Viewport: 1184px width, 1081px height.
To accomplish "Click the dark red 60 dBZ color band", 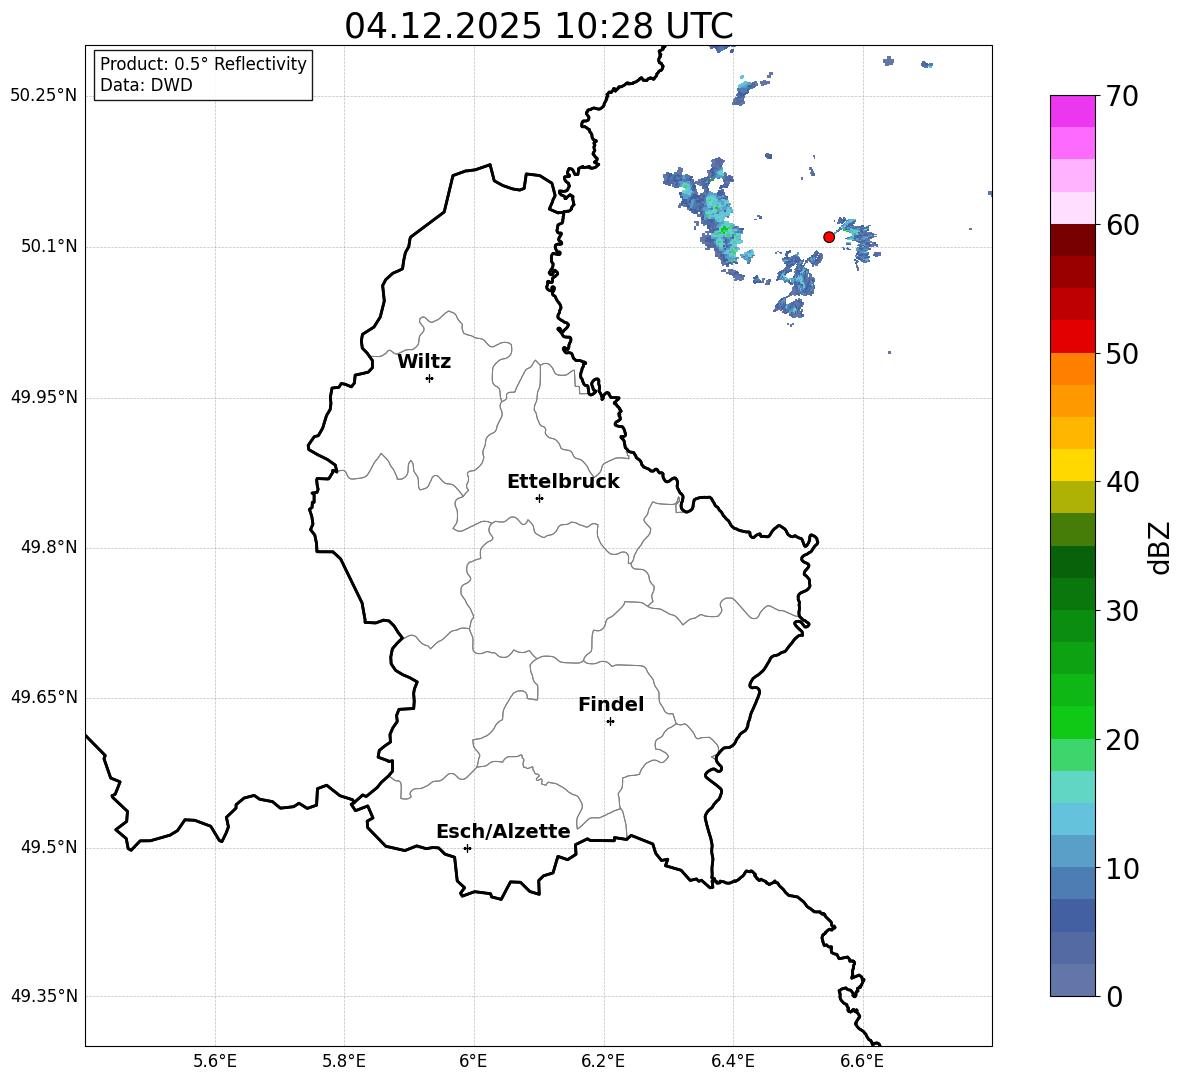I will (x=1072, y=240).
